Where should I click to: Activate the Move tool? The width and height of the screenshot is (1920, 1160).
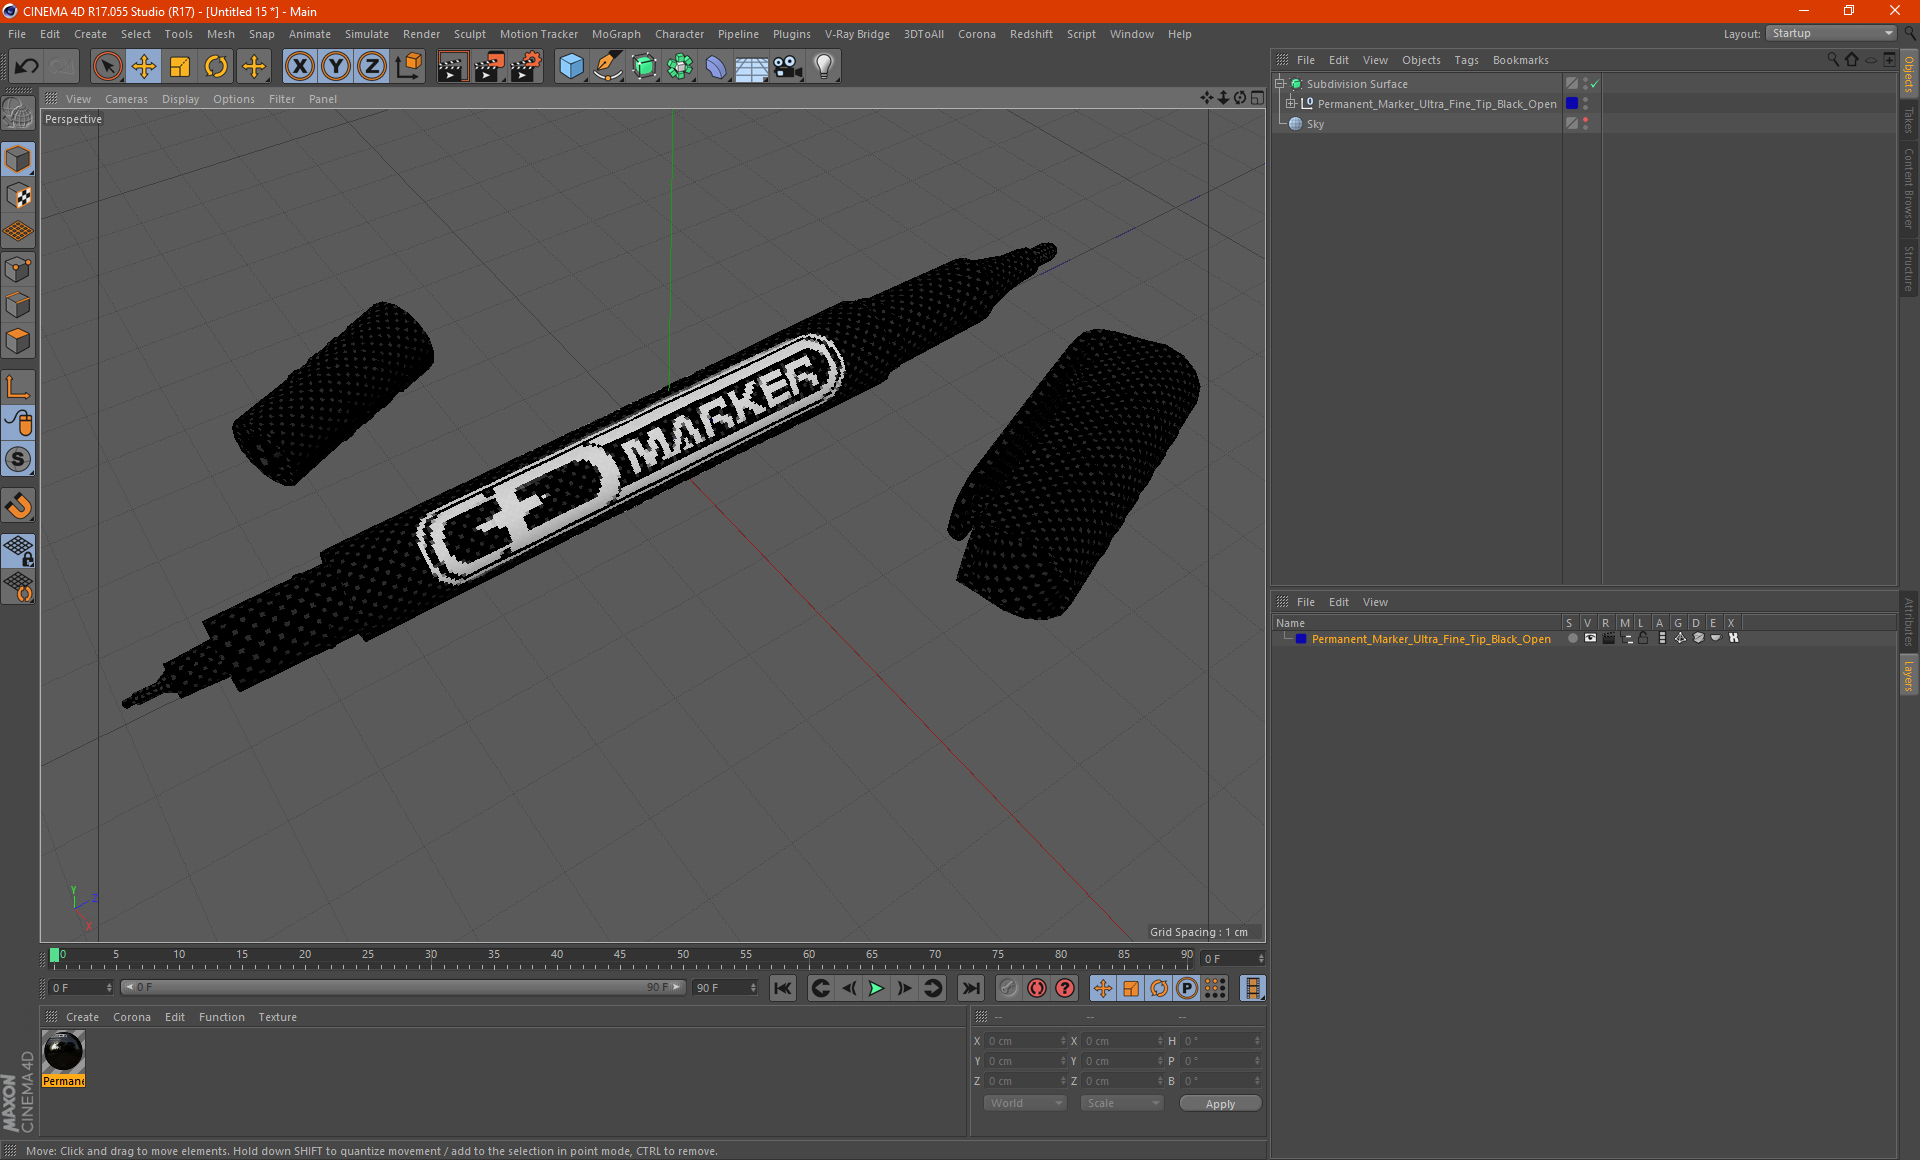(x=144, y=67)
